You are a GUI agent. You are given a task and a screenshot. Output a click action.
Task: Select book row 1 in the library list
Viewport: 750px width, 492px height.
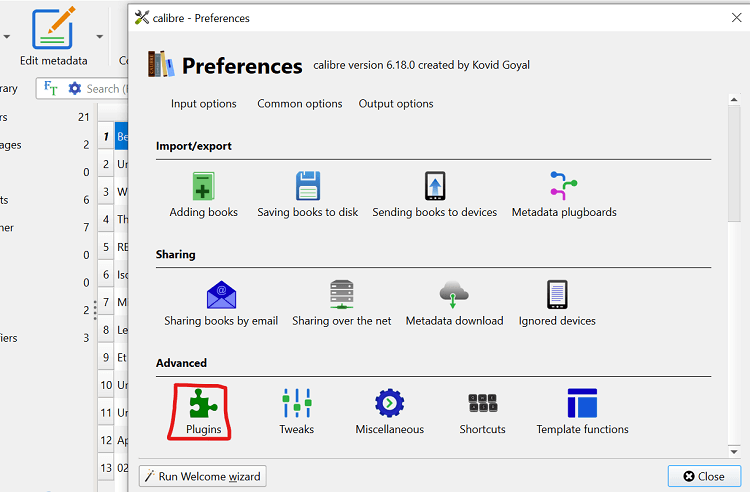coord(113,136)
